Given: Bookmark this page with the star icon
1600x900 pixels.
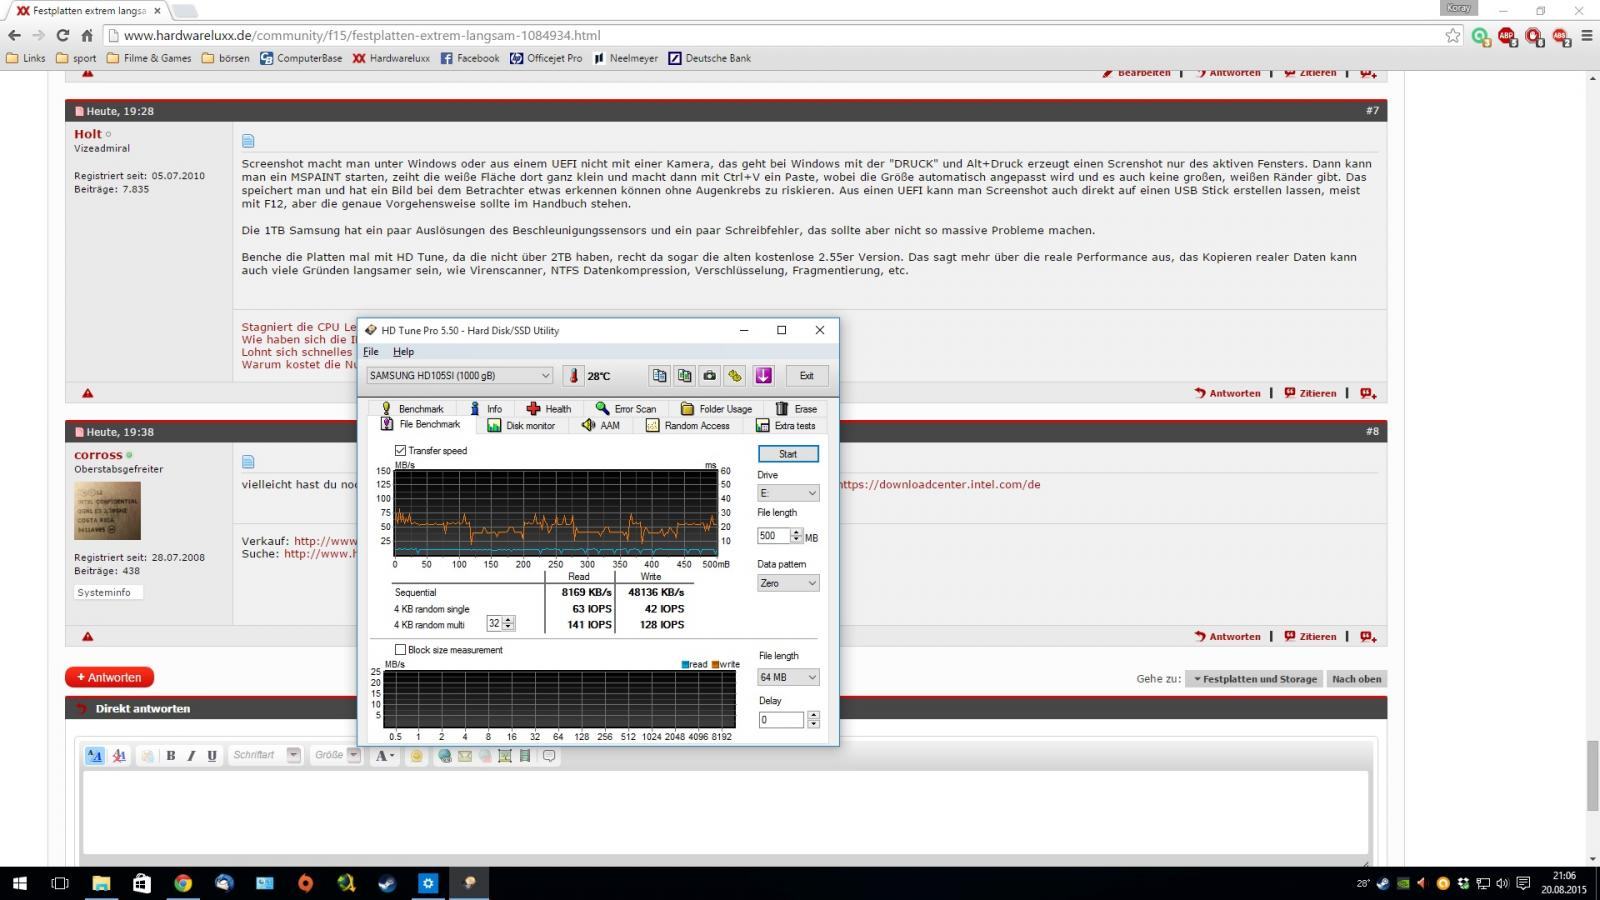Looking at the screenshot, I should click(1453, 35).
